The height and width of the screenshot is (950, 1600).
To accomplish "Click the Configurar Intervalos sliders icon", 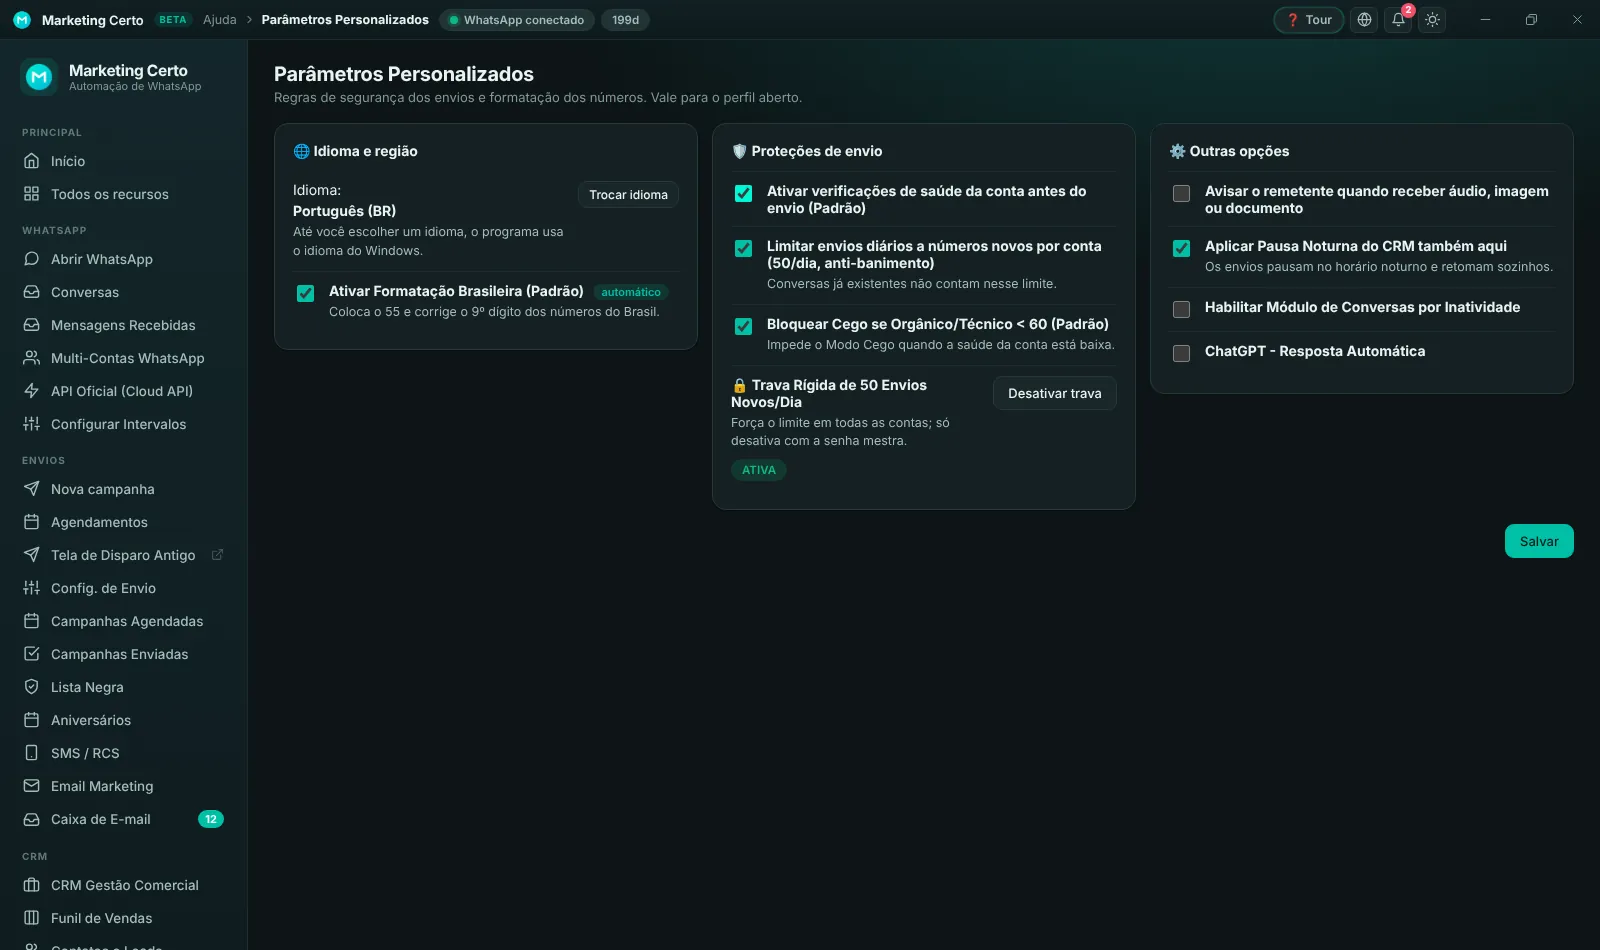I will (31, 424).
